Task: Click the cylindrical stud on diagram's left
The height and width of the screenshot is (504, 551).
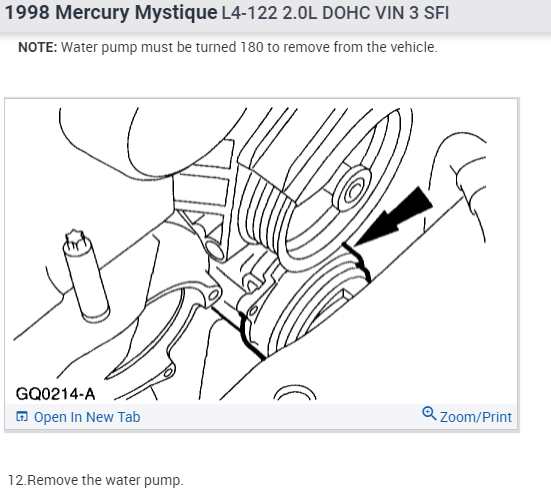Action: [x=86, y=276]
